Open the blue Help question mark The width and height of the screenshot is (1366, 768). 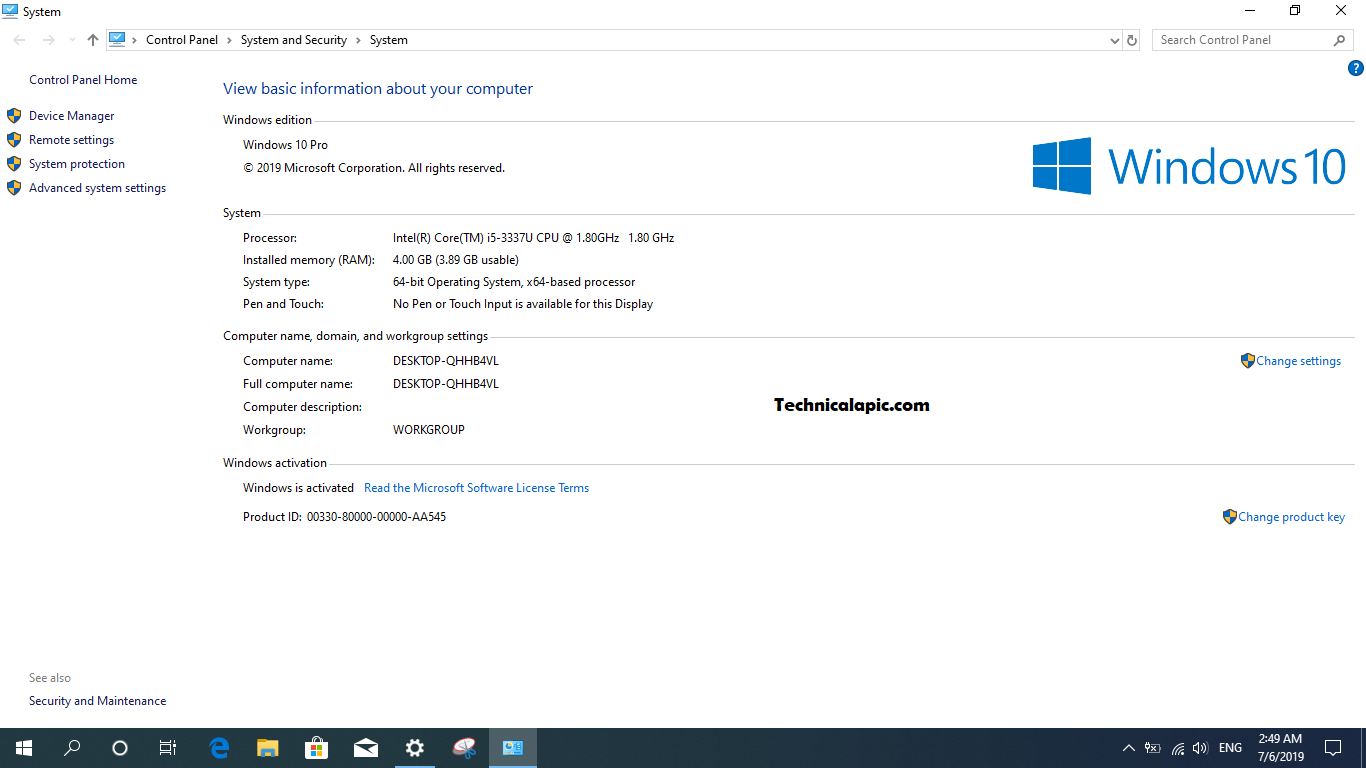1356,68
